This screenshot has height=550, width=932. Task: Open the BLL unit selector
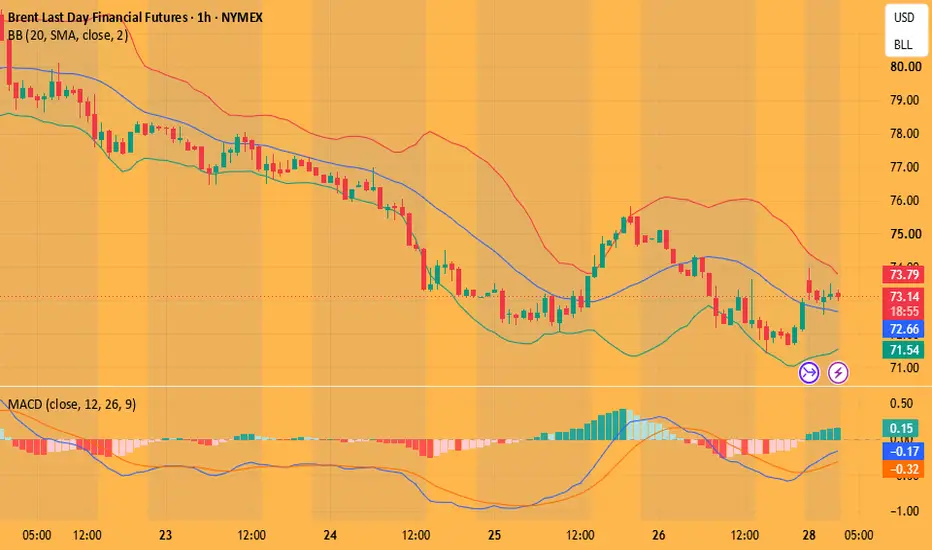click(x=904, y=45)
